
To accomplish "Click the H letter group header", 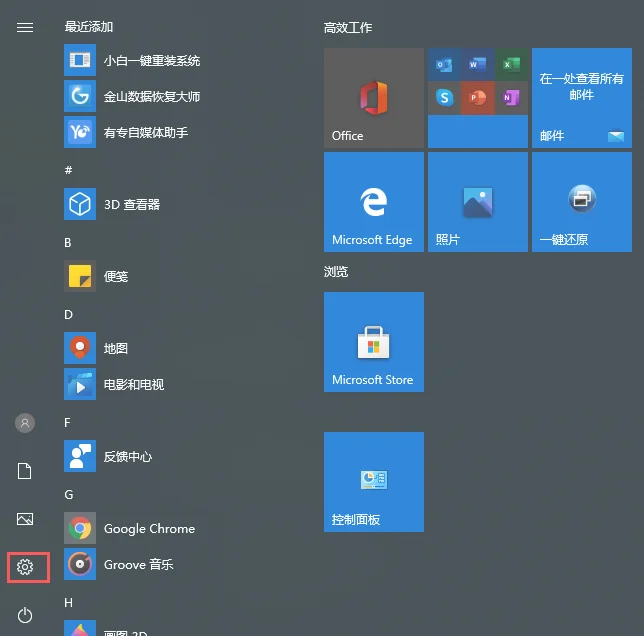I will 69,602.
